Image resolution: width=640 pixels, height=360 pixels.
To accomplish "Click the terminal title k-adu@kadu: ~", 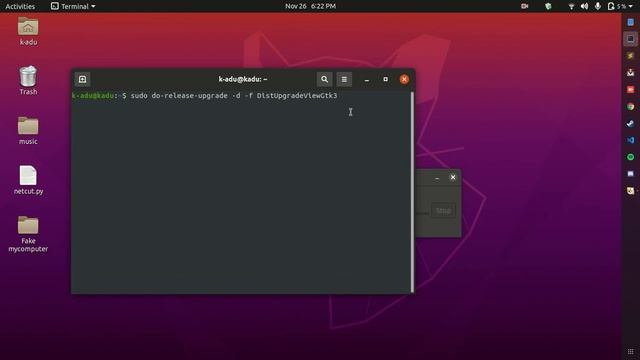I will coord(243,79).
